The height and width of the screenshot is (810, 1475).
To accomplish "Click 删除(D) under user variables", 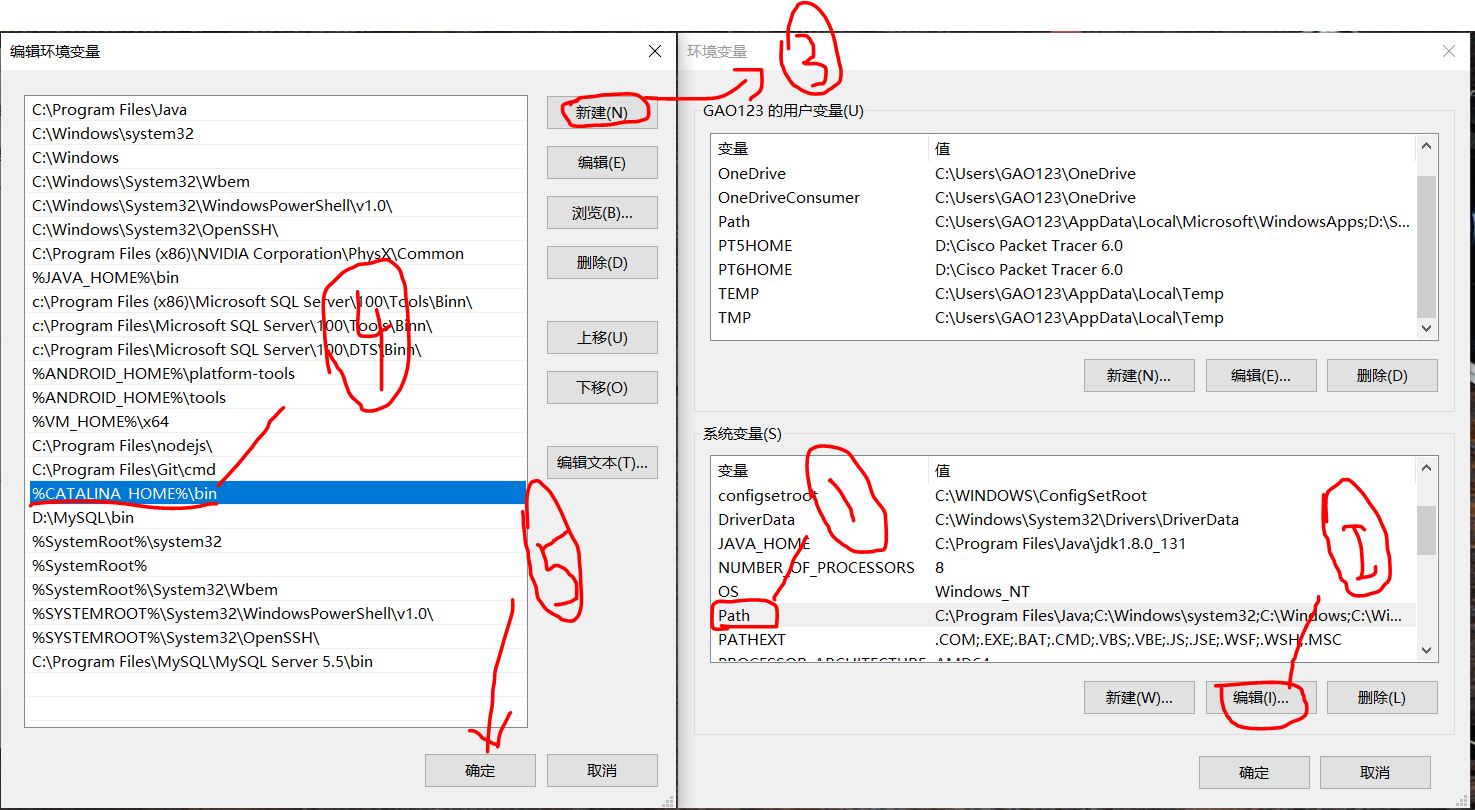I will 1382,375.
